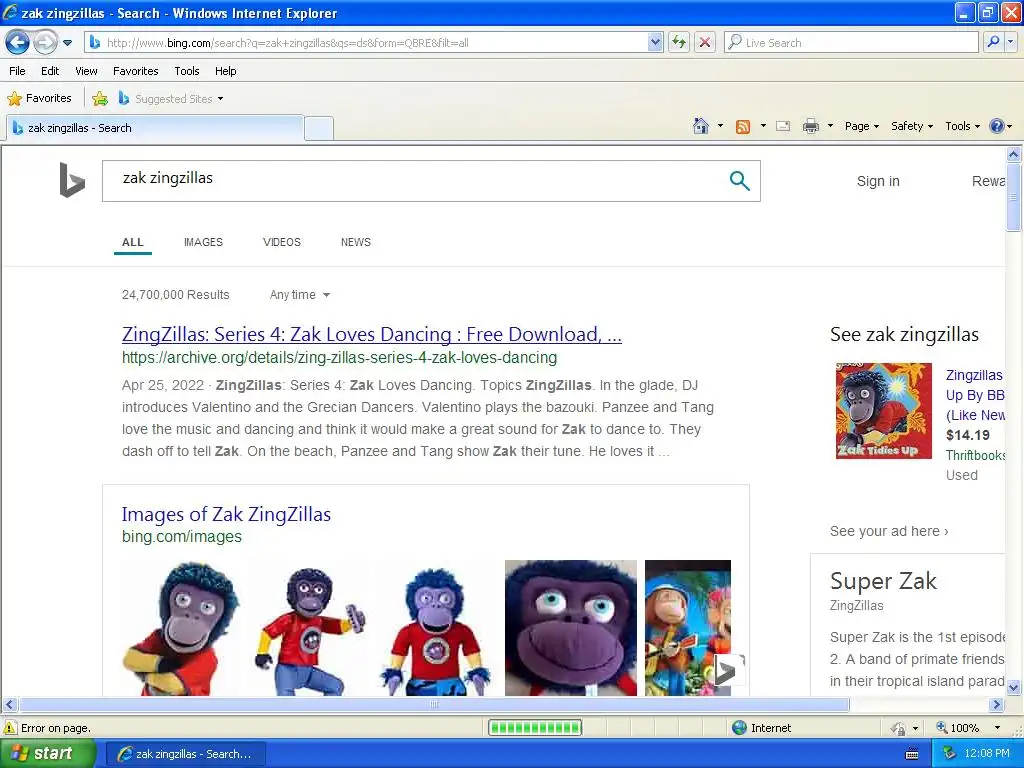Click Add to Favorites Bar icon
The image size is (1024, 768).
coord(100,99)
